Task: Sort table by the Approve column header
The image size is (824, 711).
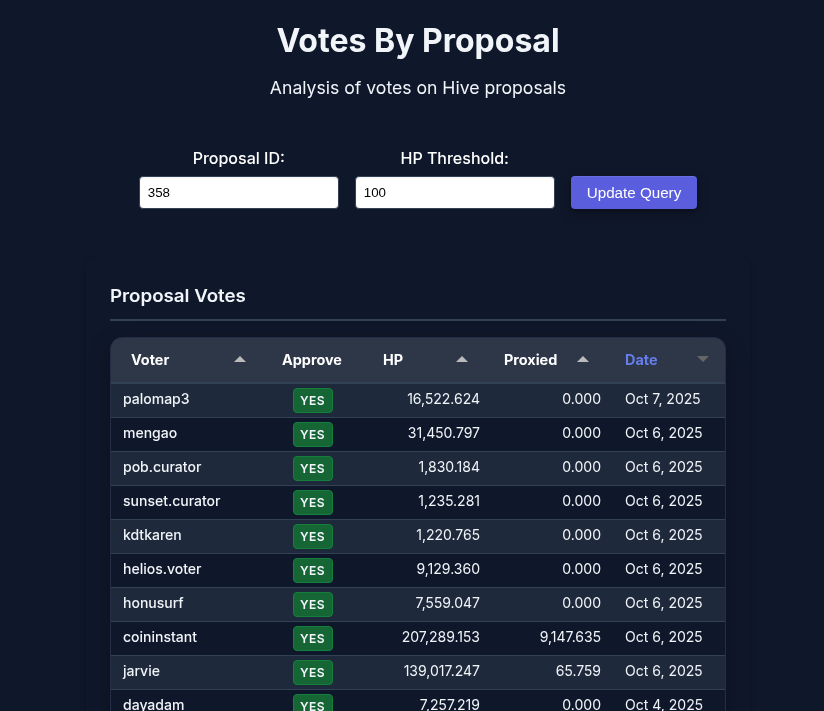Action: pyautogui.click(x=312, y=360)
